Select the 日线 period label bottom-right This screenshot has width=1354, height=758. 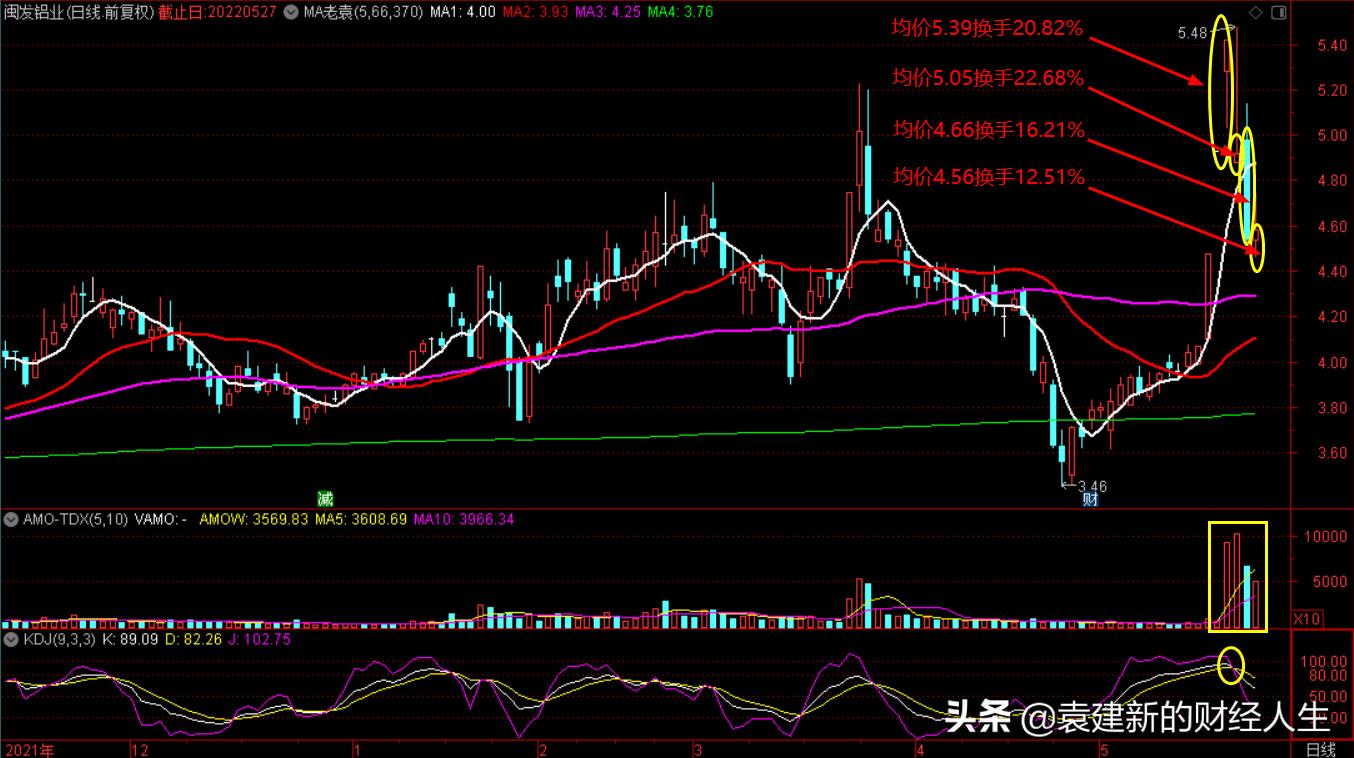pyautogui.click(x=1320, y=749)
